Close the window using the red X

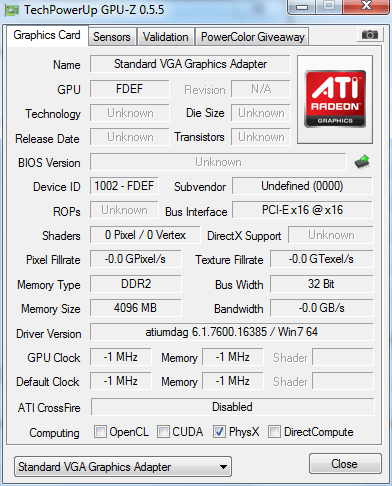tap(366, 6)
